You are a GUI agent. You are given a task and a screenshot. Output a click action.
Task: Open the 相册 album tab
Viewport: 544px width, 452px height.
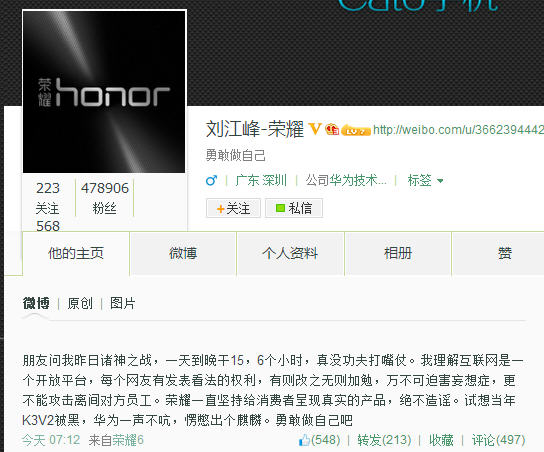[x=398, y=253]
